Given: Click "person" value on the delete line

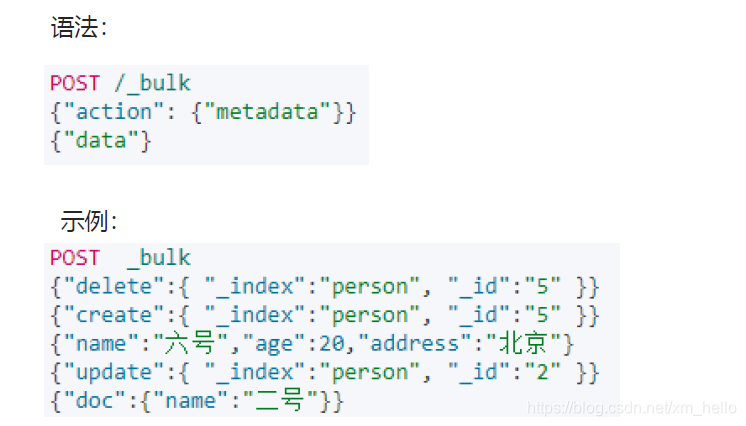Looking at the screenshot, I should (x=370, y=287).
